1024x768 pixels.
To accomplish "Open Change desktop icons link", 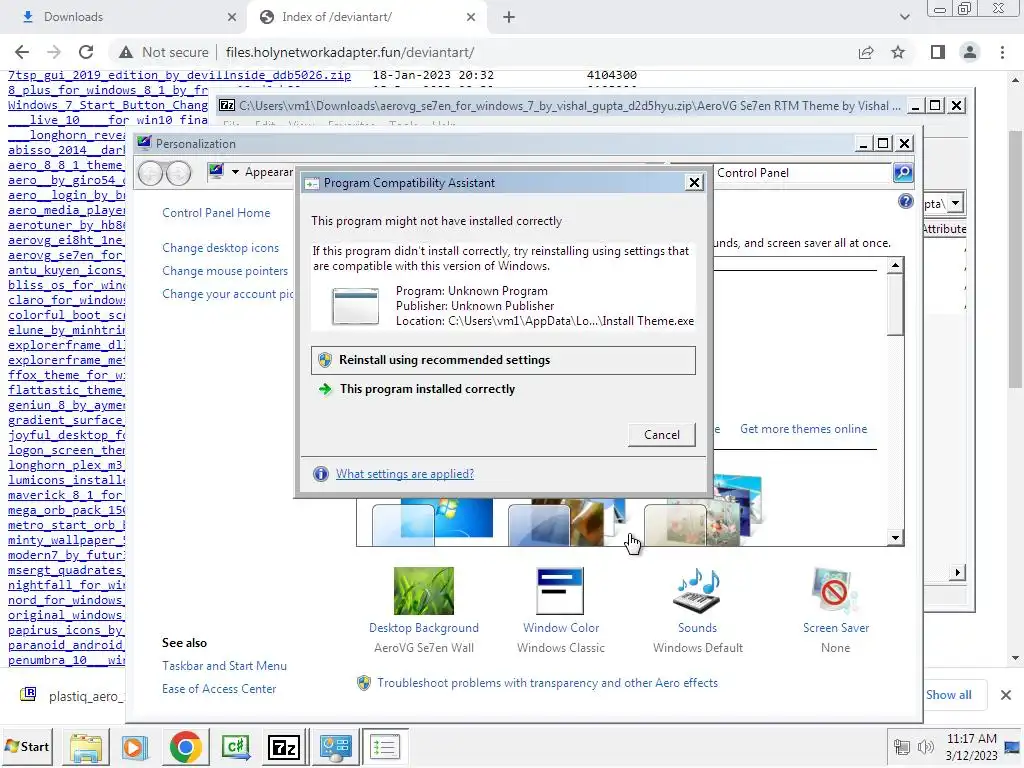I will coord(221,248).
